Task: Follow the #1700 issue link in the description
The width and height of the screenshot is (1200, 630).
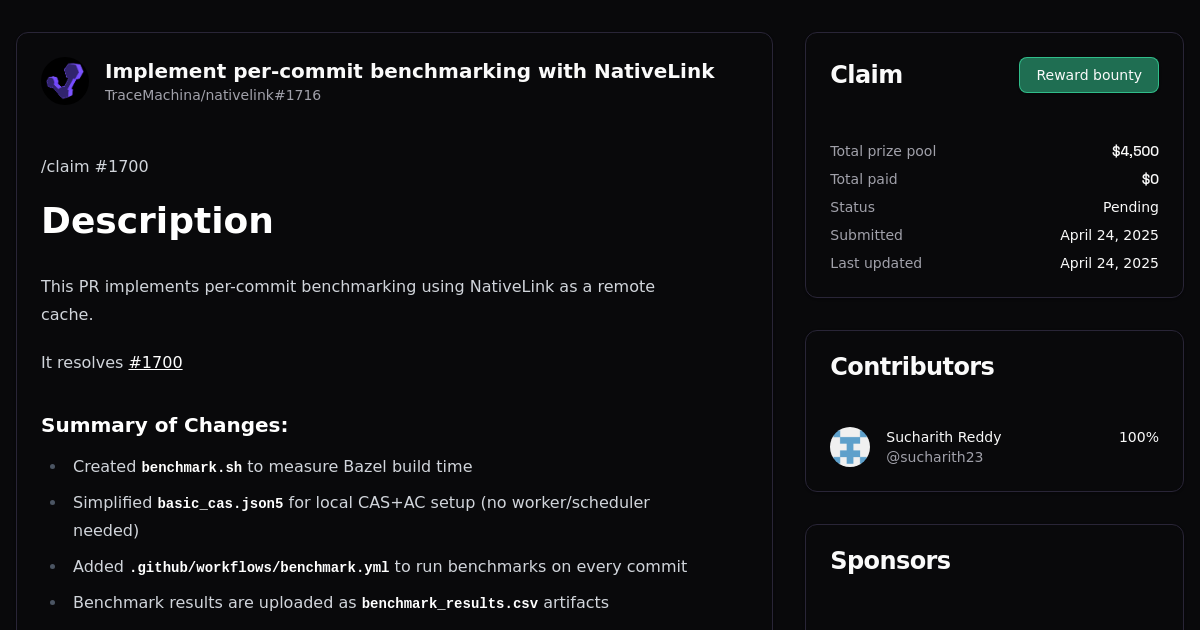Action: [x=155, y=362]
